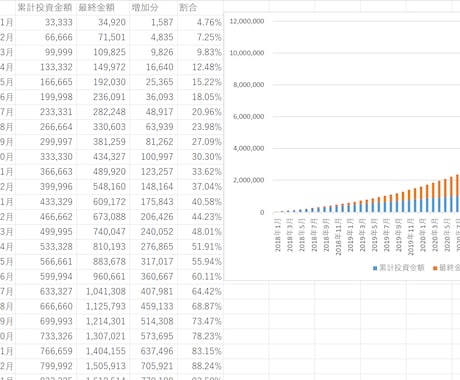This screenshot has height=380, width=460.
Task: Click the 30.30% cell
Action: tap(200, 157)
